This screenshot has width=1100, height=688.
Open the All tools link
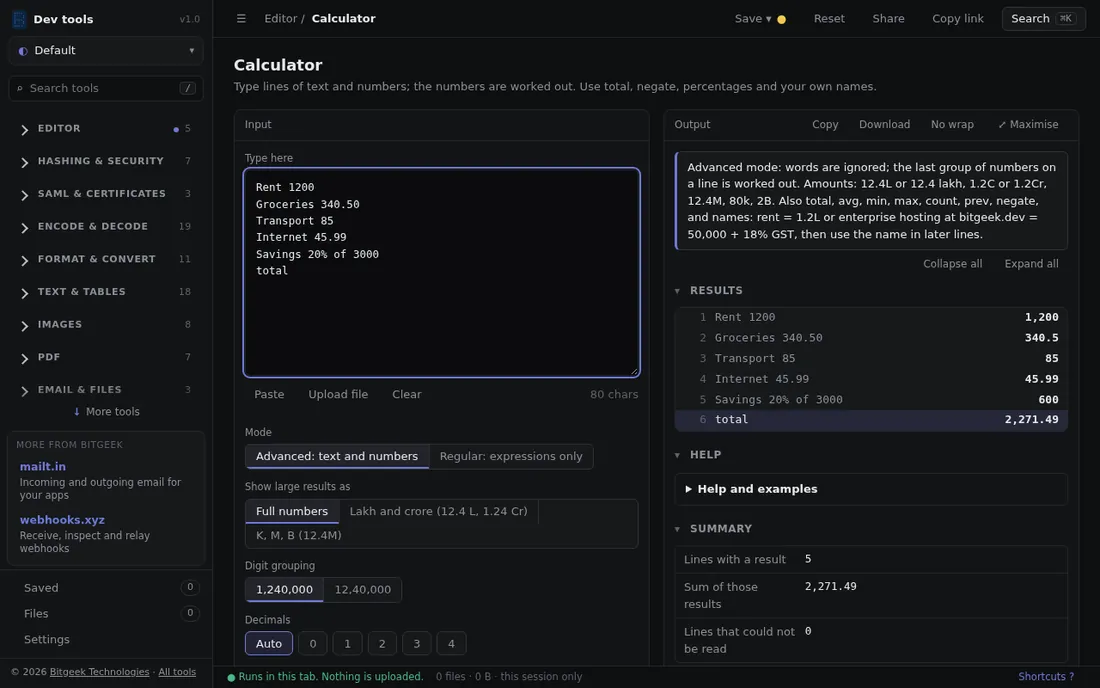click(x=177, y=673)
